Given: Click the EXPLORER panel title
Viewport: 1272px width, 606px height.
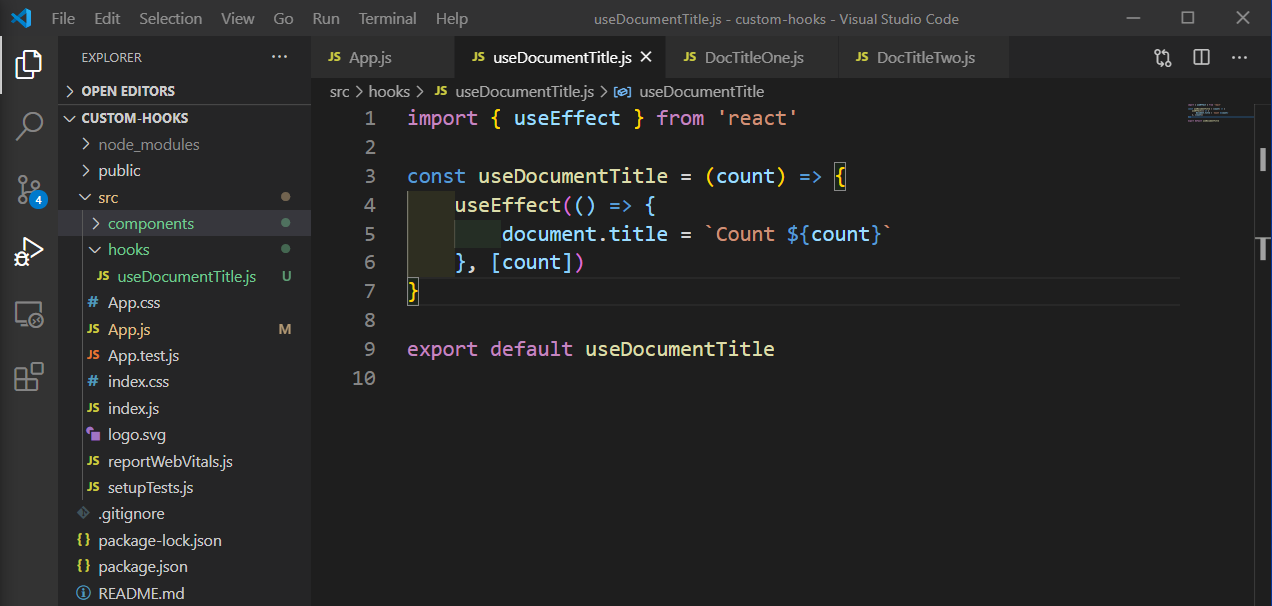Looking at the screenshot, I should [x=112, y=58].
